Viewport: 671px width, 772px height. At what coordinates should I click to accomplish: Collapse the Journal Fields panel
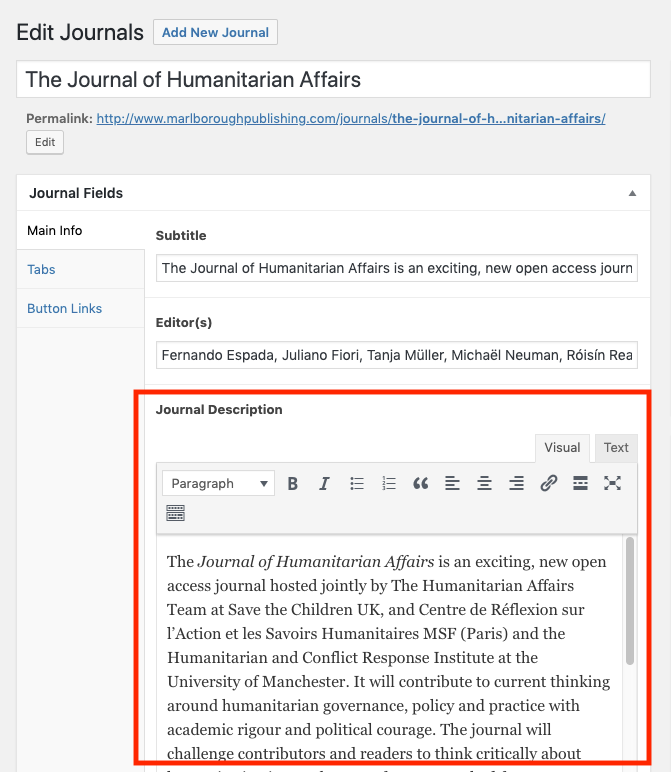(632, 193)
